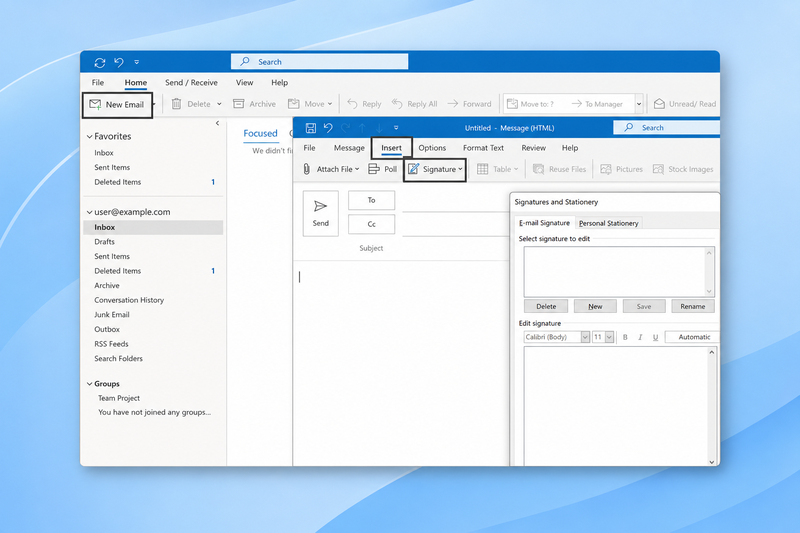The image size is (800, 533).
Task: Click the undo icon in the main Outlook title bar
Action: coord(119,62)
